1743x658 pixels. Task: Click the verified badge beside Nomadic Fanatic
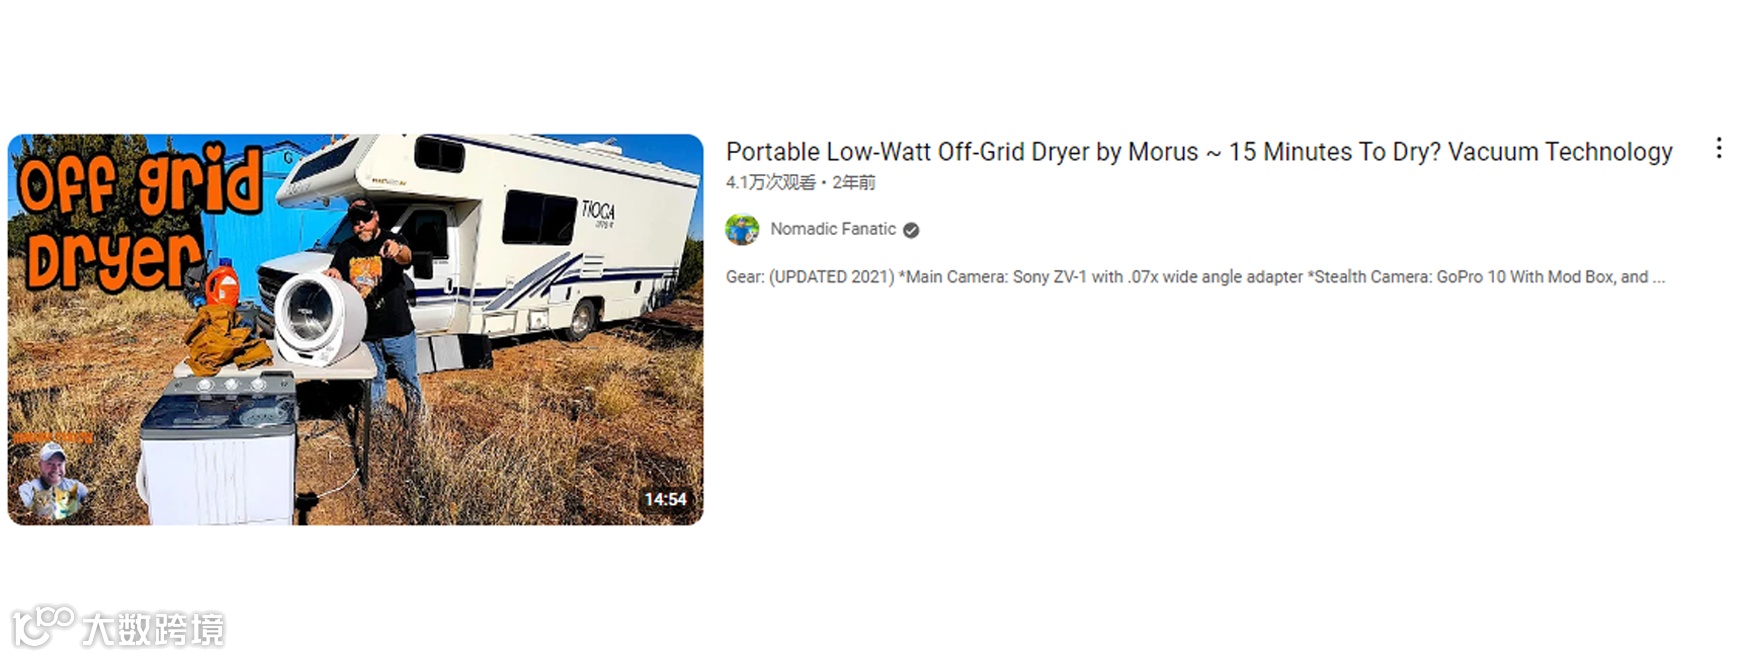(911, 230)
